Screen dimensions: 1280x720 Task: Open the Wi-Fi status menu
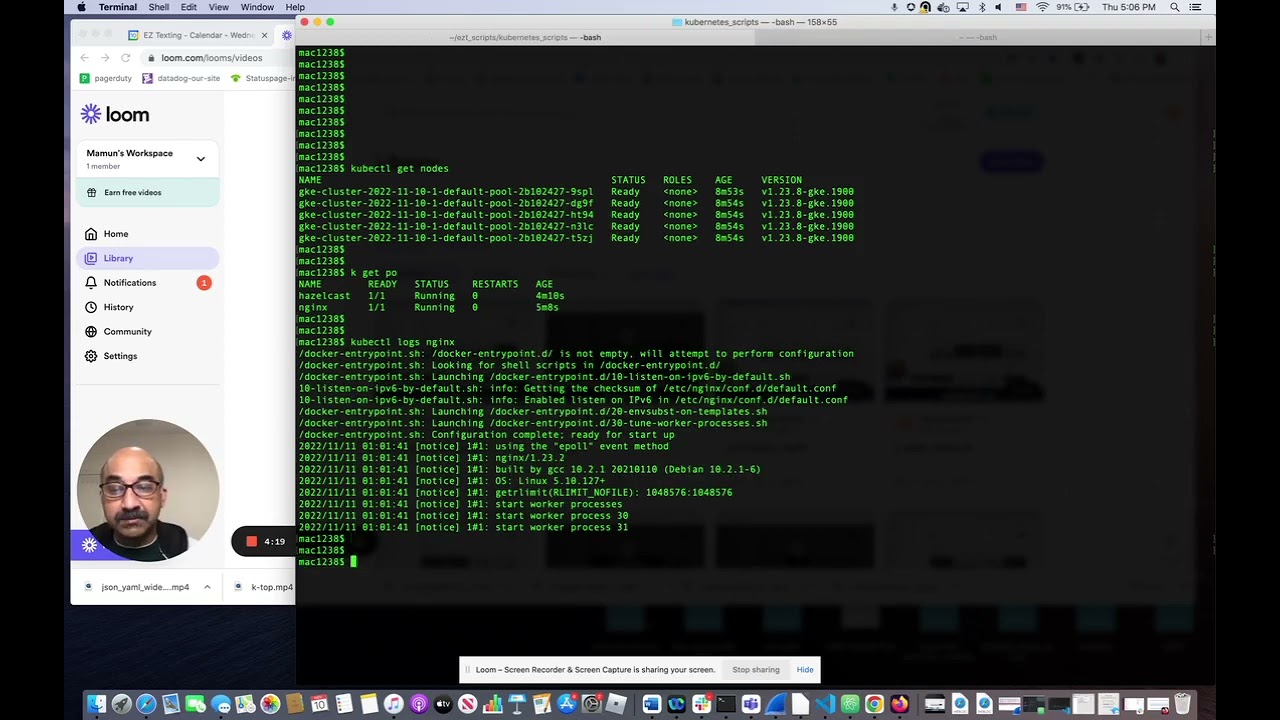[x=1043, y=7]
